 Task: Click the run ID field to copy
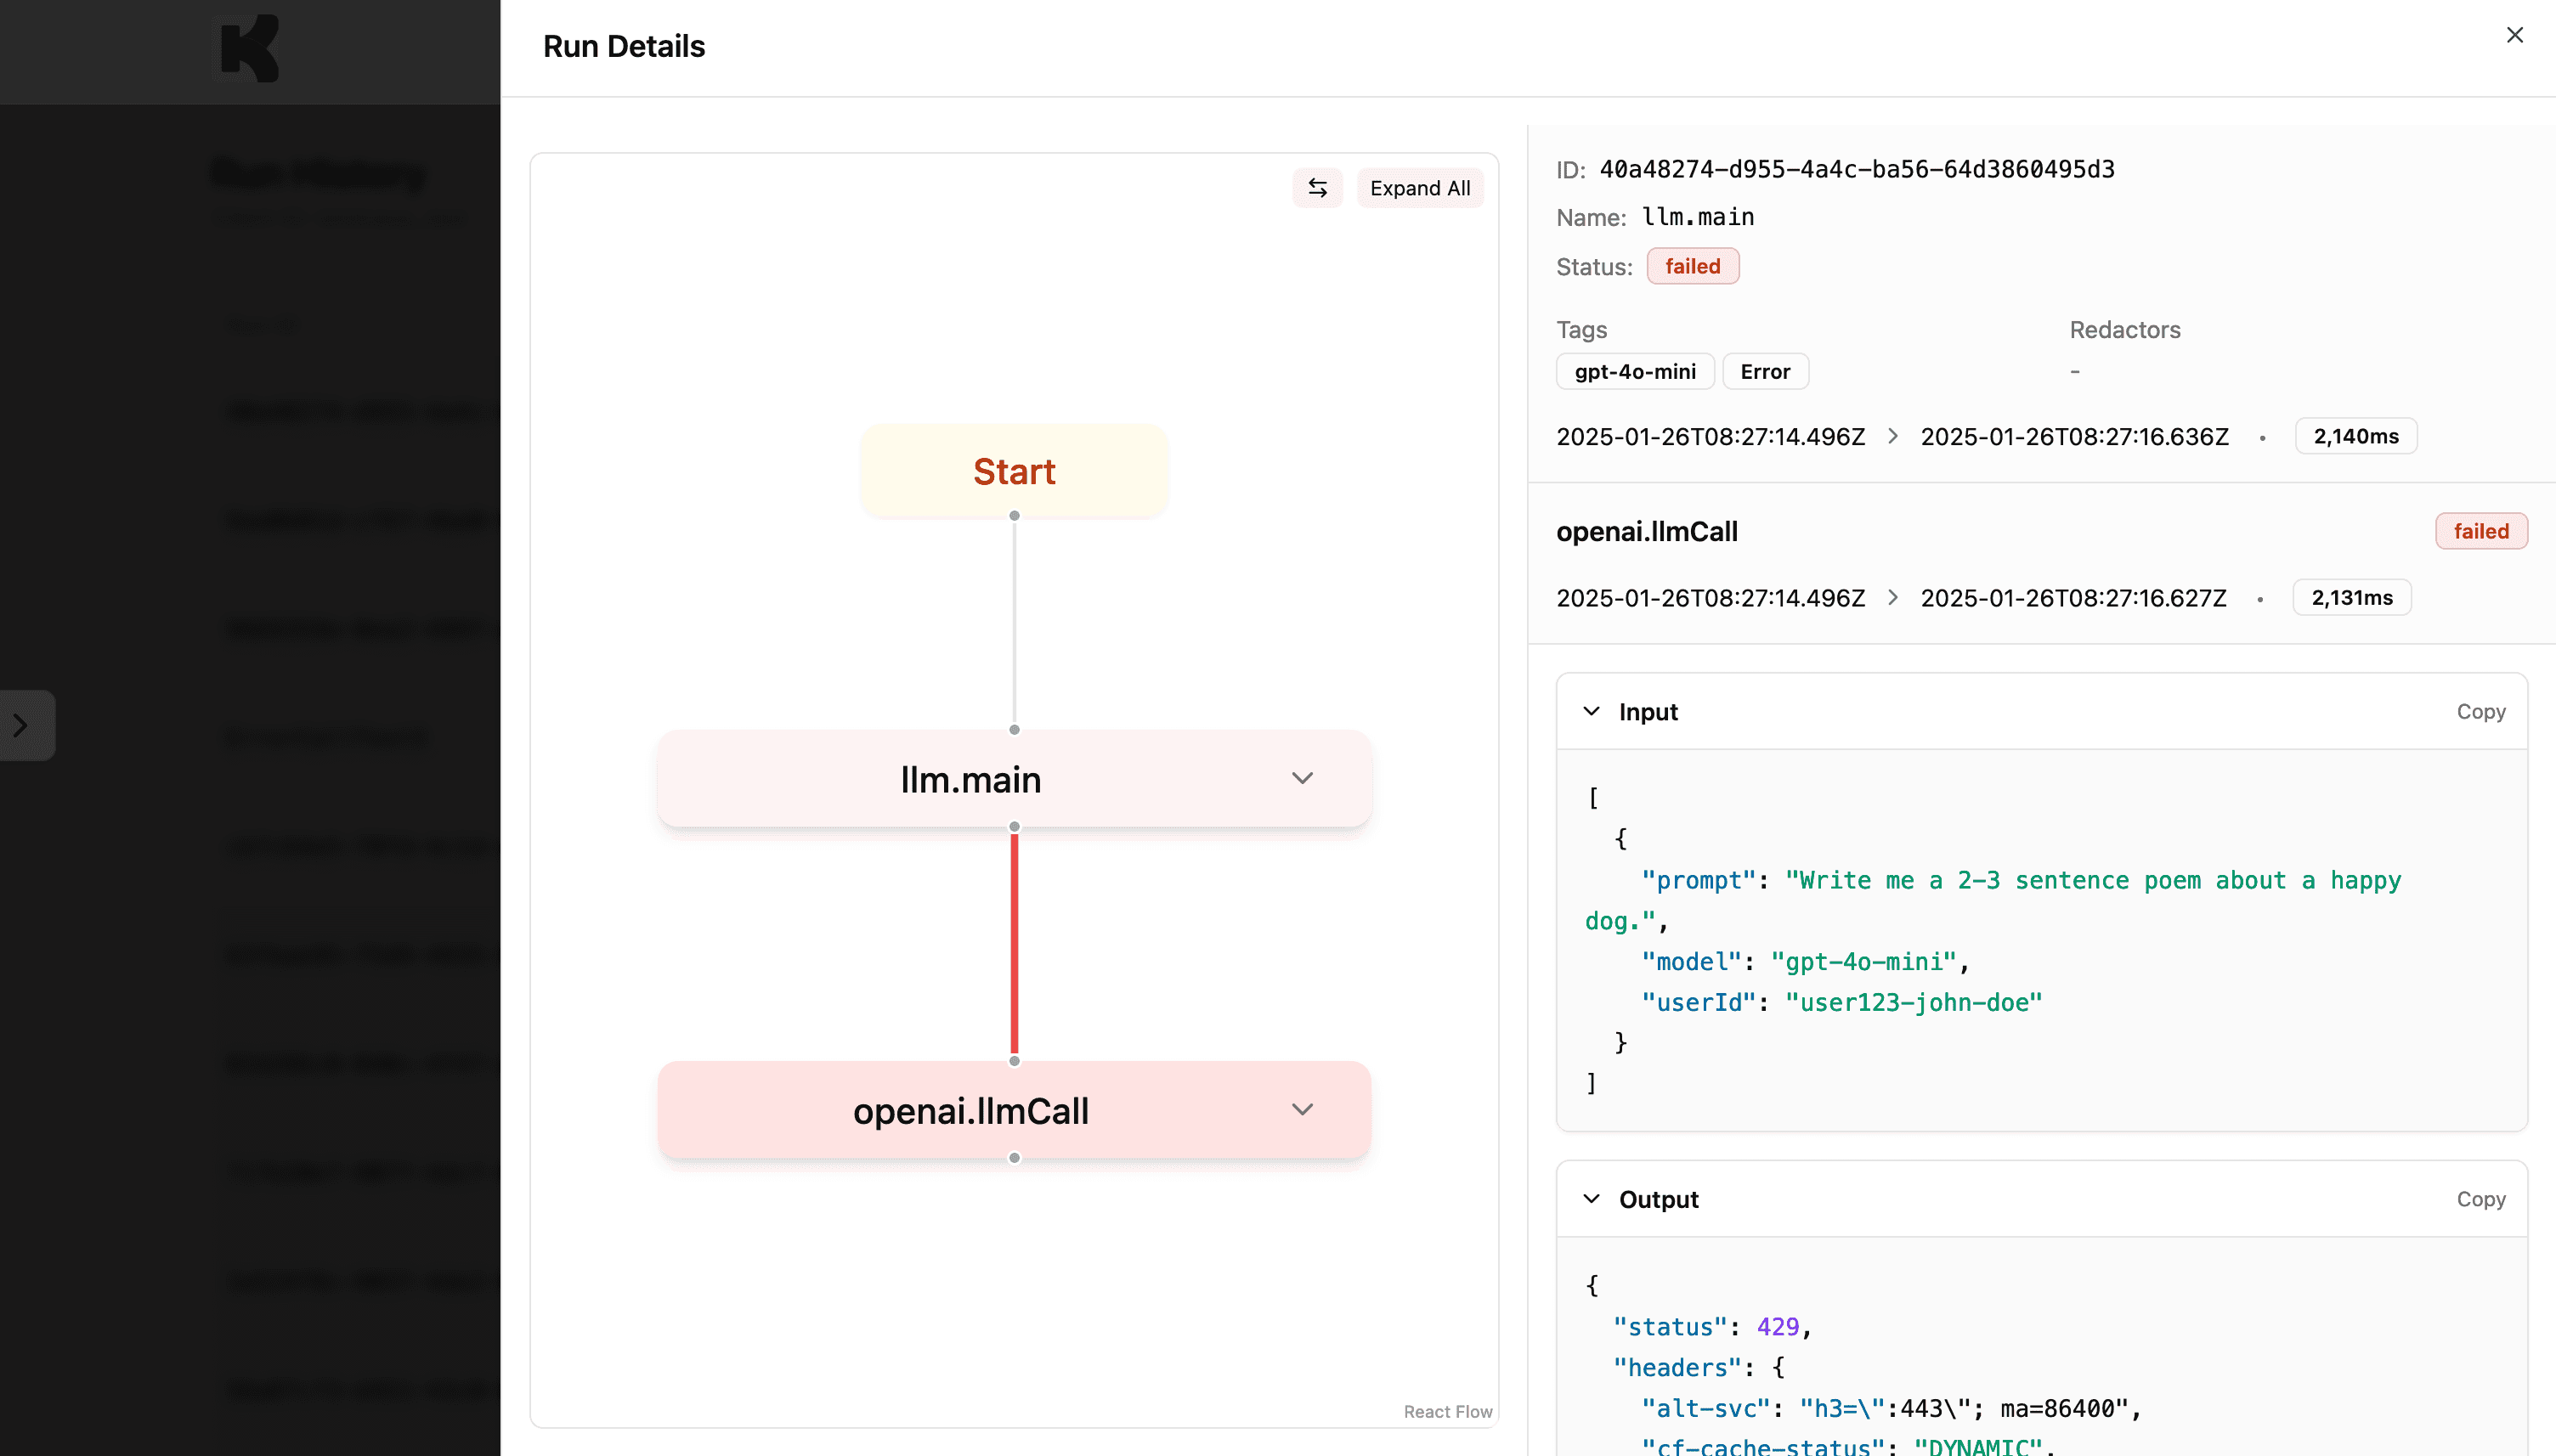(x=1856, y=168)
